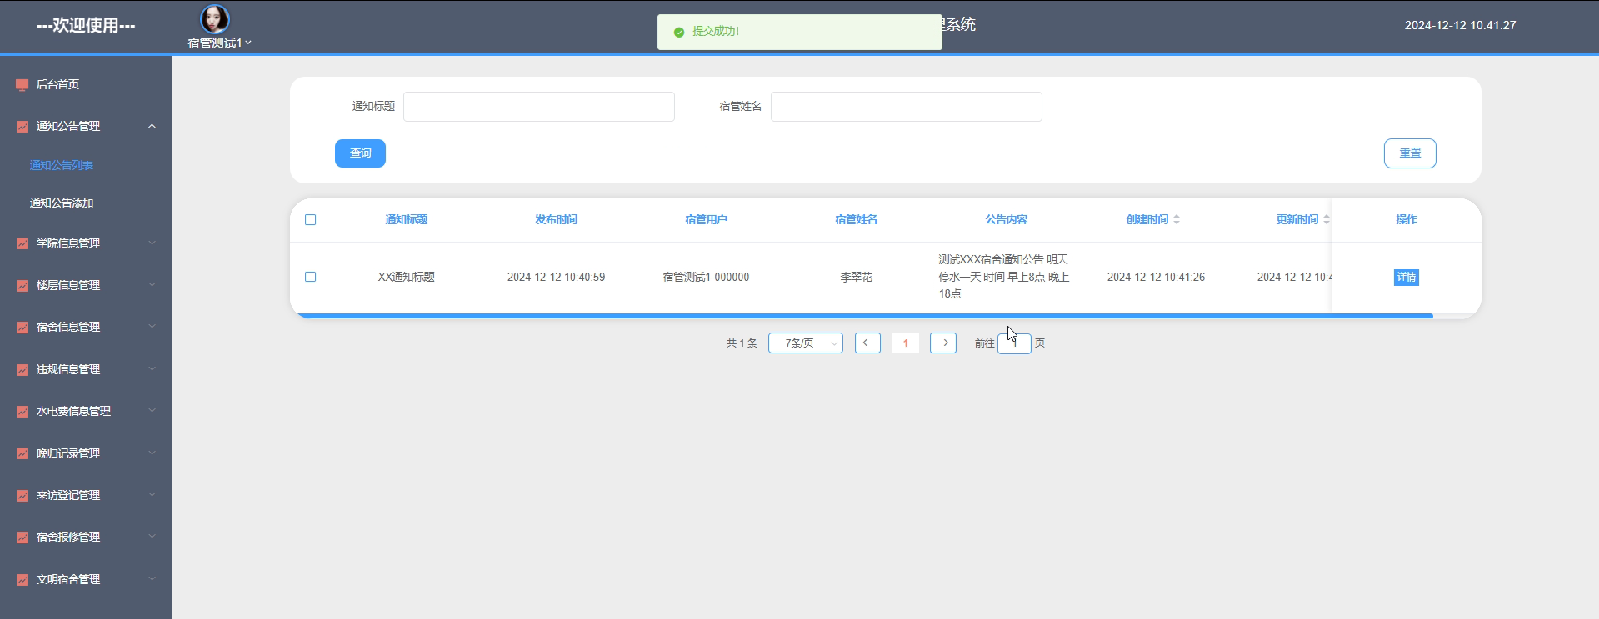Tick the XX通知标题 row checkbox
The height and width of the screenshot is (619, 1599).
click(x=310, y=277)
